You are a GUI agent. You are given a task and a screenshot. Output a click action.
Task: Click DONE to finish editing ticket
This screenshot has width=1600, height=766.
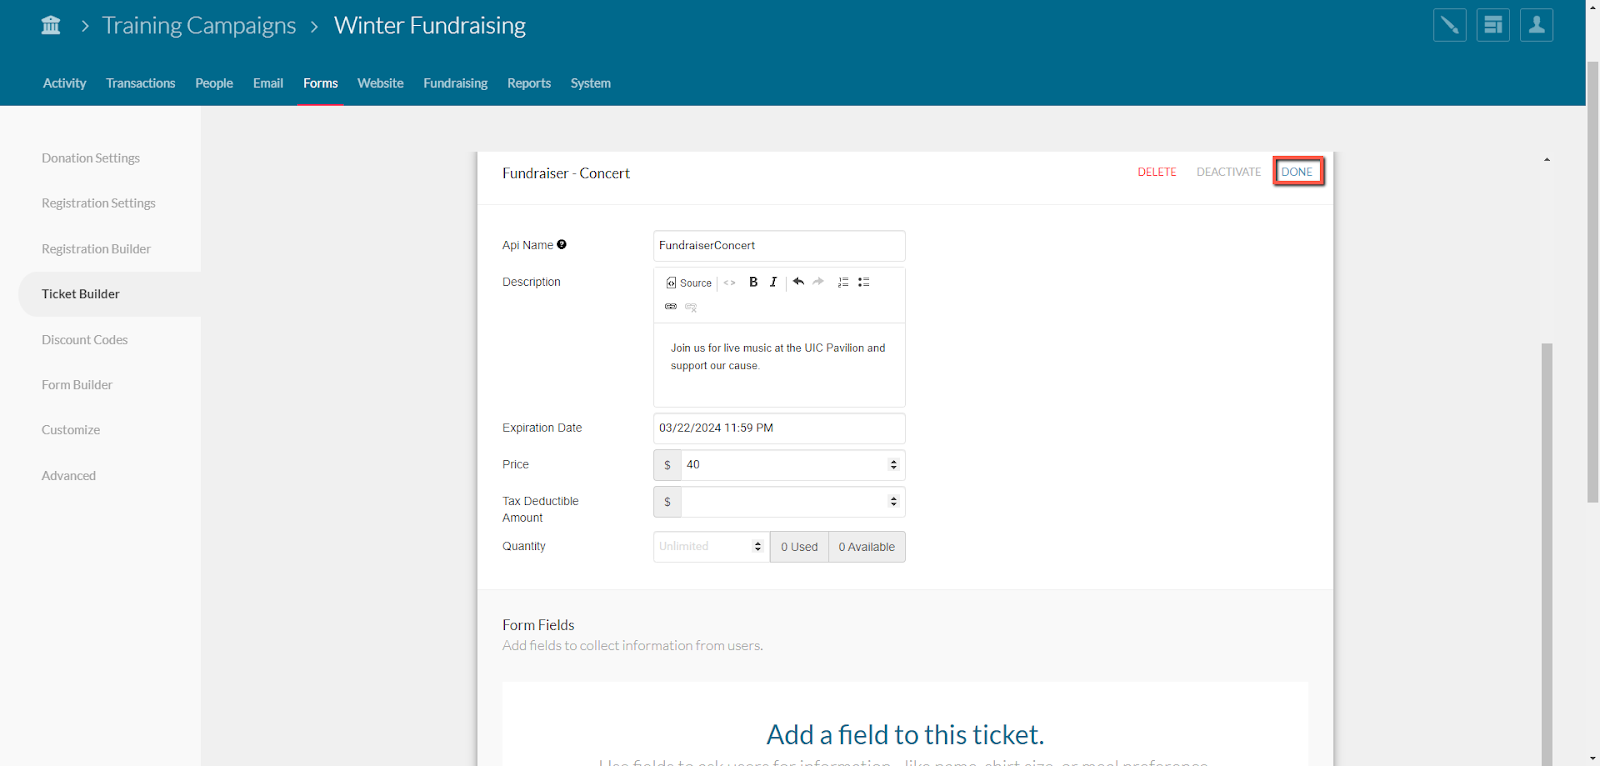click(x=1298, y=172)
